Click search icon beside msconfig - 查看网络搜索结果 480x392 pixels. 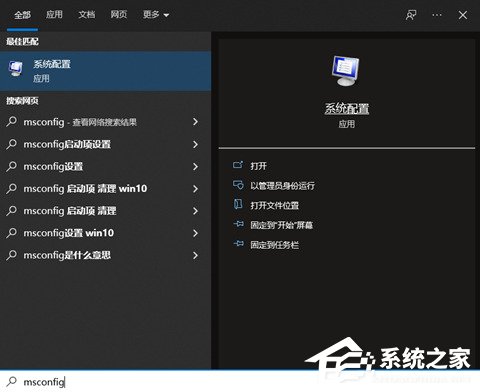click(x=11, y=122)
